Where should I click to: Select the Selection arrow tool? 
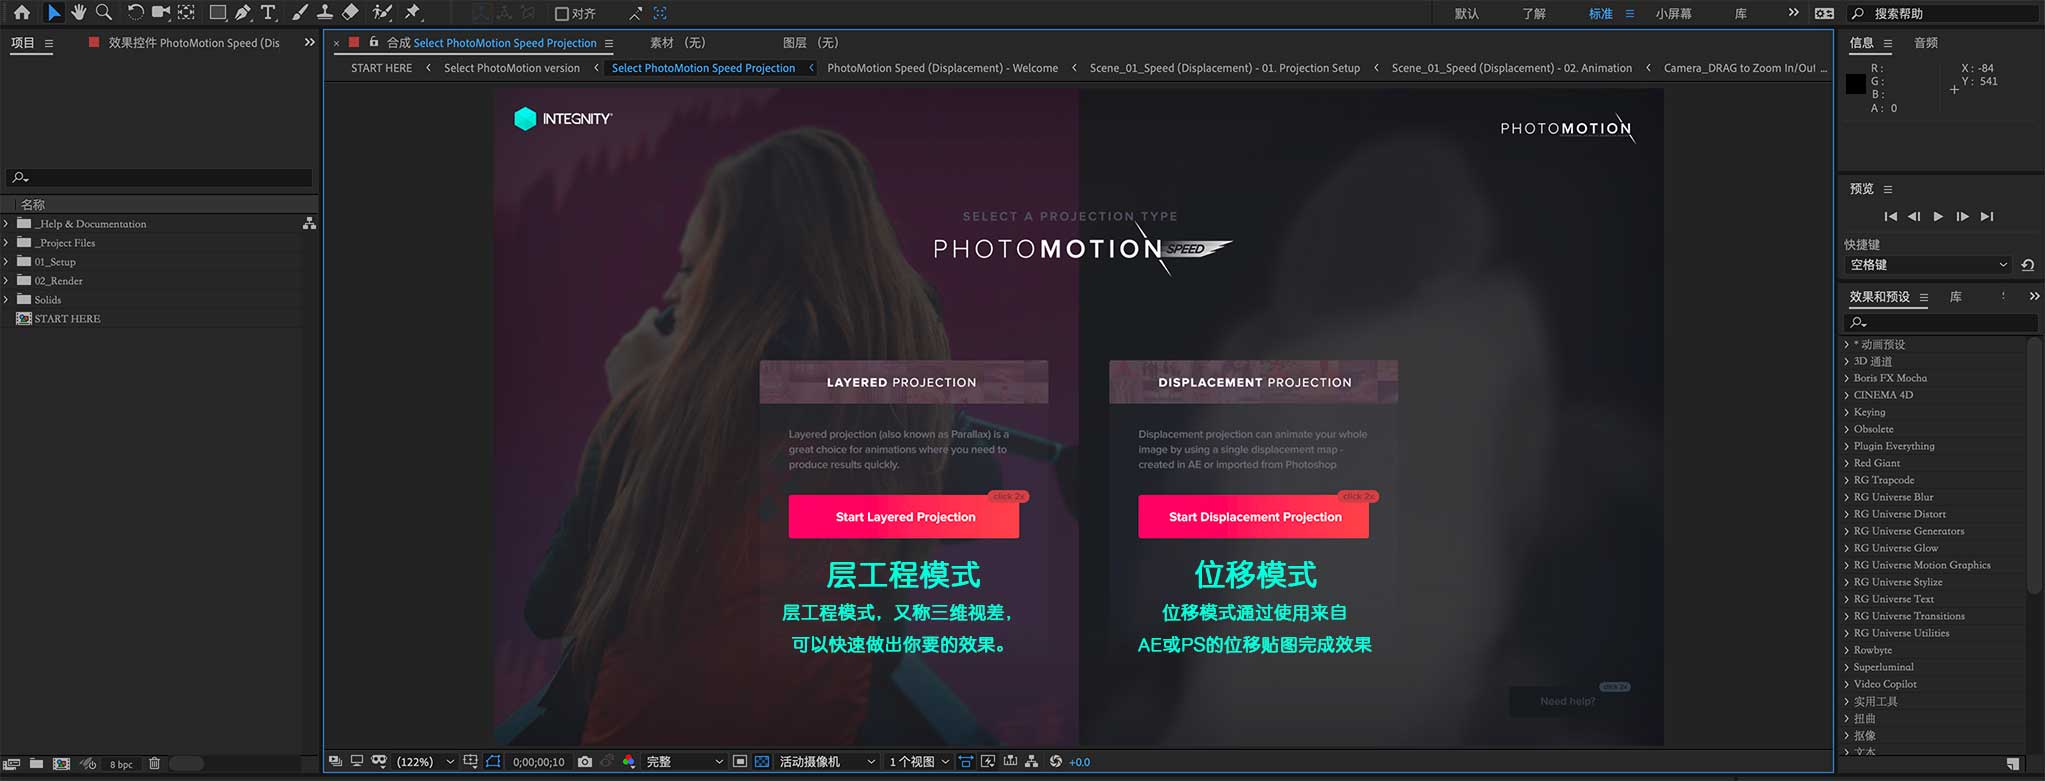pyautogui.click(x=53, y=13)
